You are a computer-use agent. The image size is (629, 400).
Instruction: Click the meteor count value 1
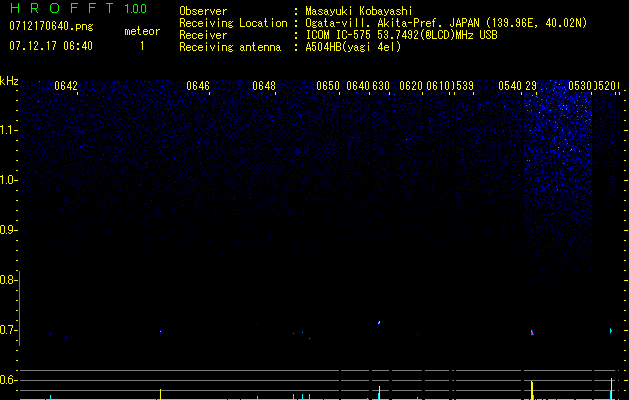tap(142, 46)
